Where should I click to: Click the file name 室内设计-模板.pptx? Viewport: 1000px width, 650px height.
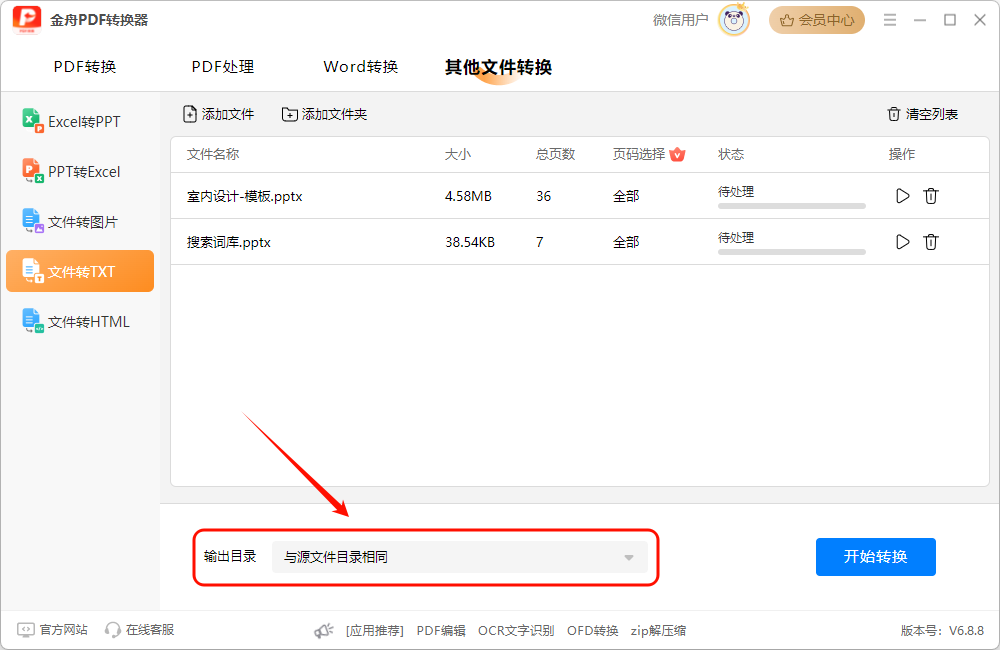244,196
